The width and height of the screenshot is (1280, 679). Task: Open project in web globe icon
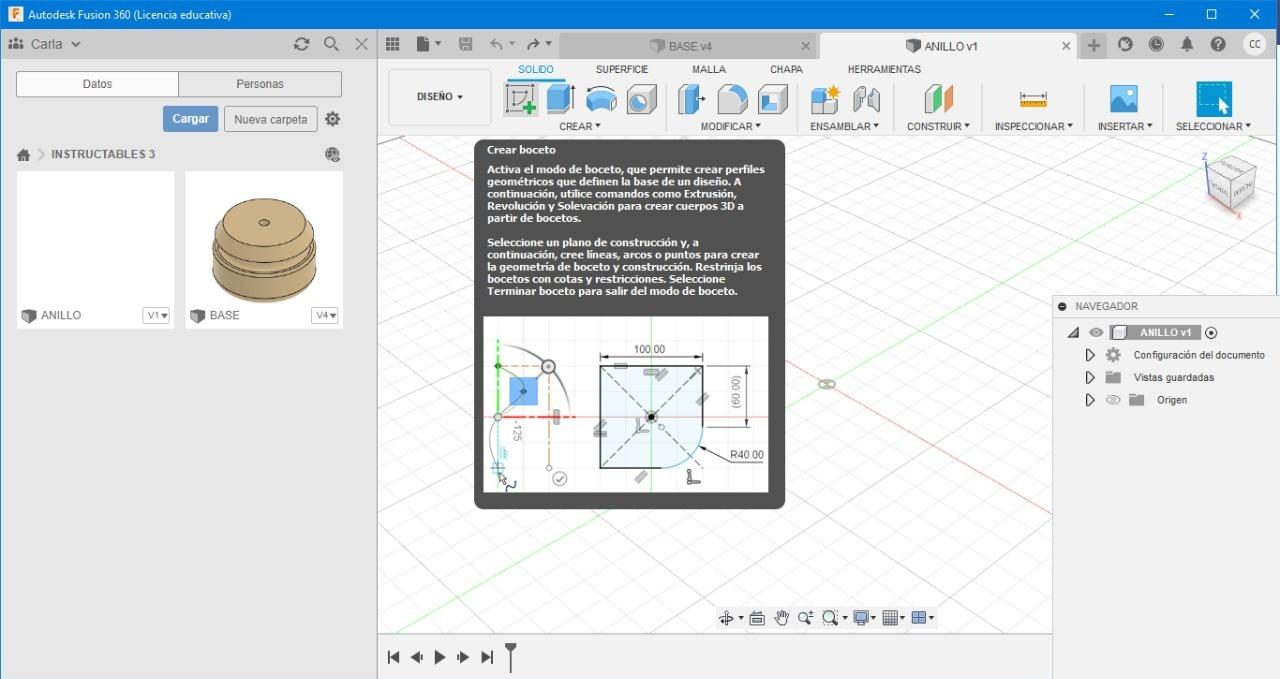click(333, 154)
